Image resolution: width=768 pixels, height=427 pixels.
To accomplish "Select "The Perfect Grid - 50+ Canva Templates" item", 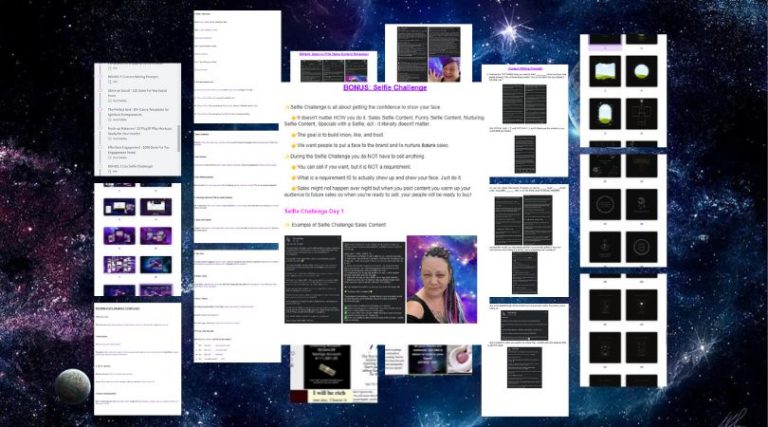I will coord(138,108).
